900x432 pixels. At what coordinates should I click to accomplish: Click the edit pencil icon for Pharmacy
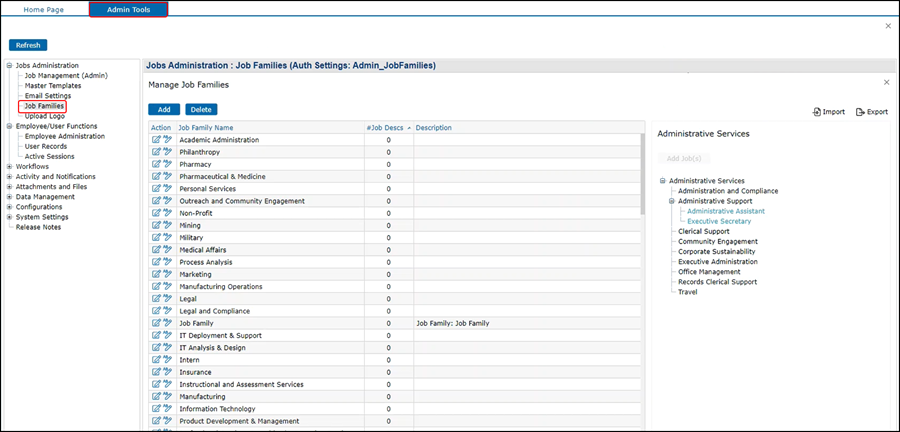pos(156,164)
